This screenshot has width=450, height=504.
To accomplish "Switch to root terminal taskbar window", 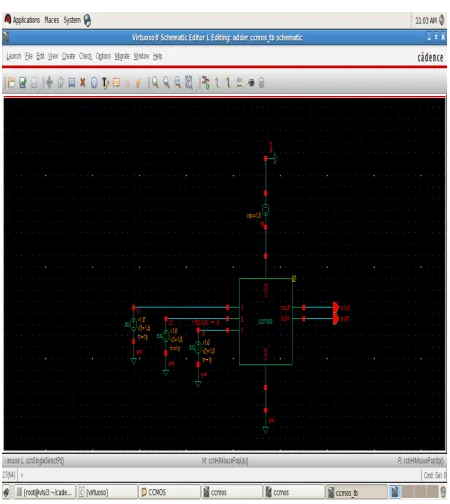I will pos(45,492).
